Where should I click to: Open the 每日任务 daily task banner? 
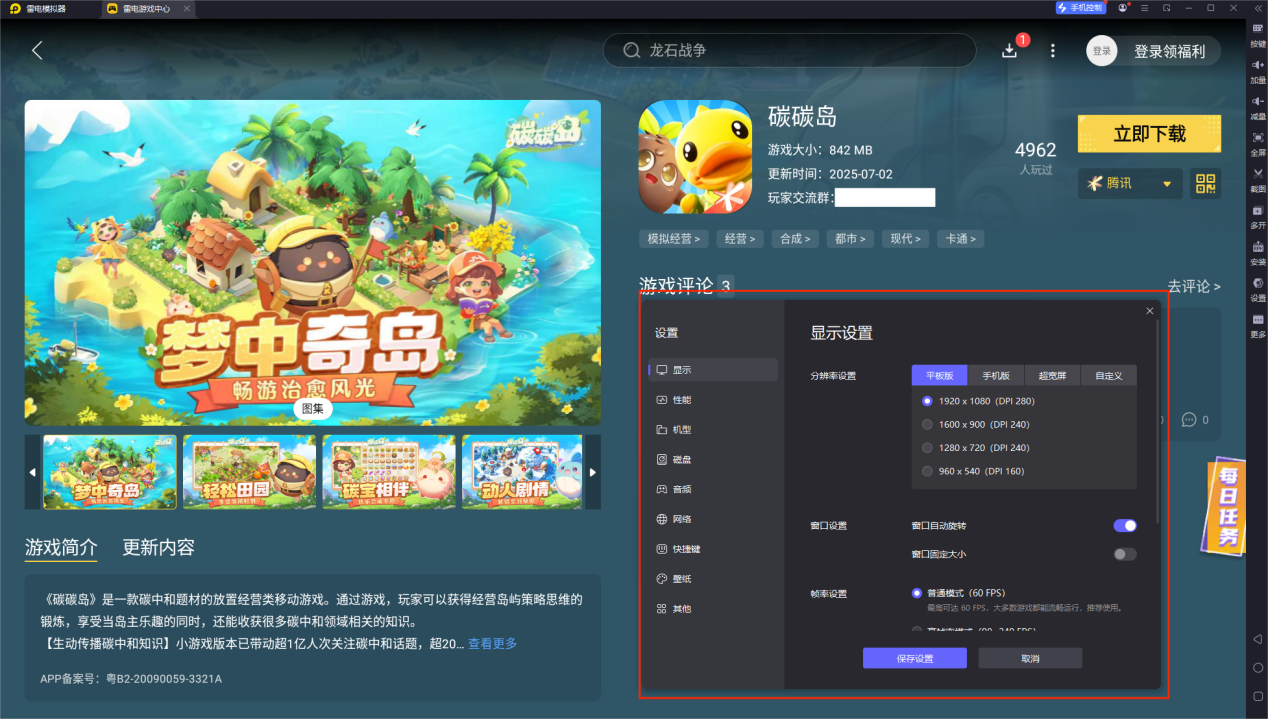[1222, 506]
